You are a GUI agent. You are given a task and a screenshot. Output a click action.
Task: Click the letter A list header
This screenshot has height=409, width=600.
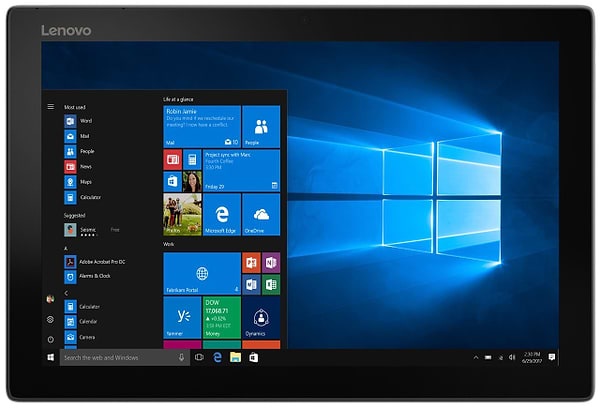[65, 249]
